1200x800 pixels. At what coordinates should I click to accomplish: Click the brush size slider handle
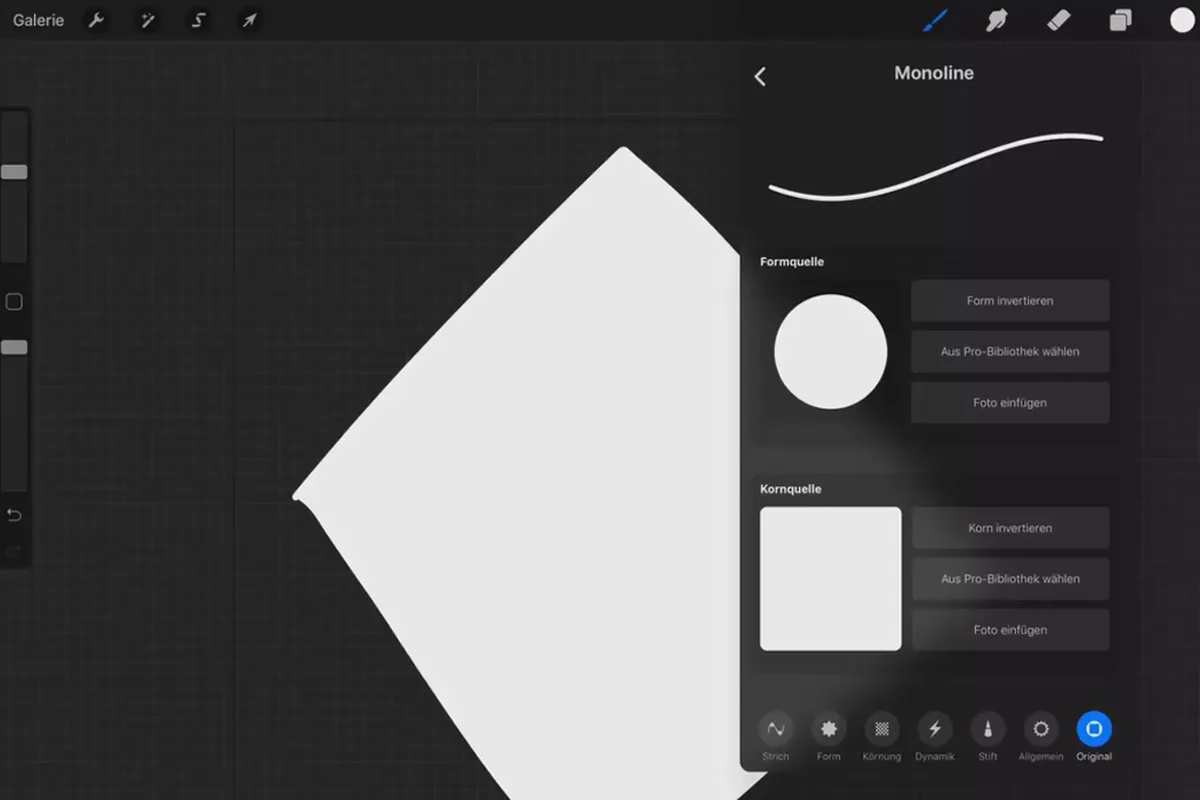click(14, 172)
